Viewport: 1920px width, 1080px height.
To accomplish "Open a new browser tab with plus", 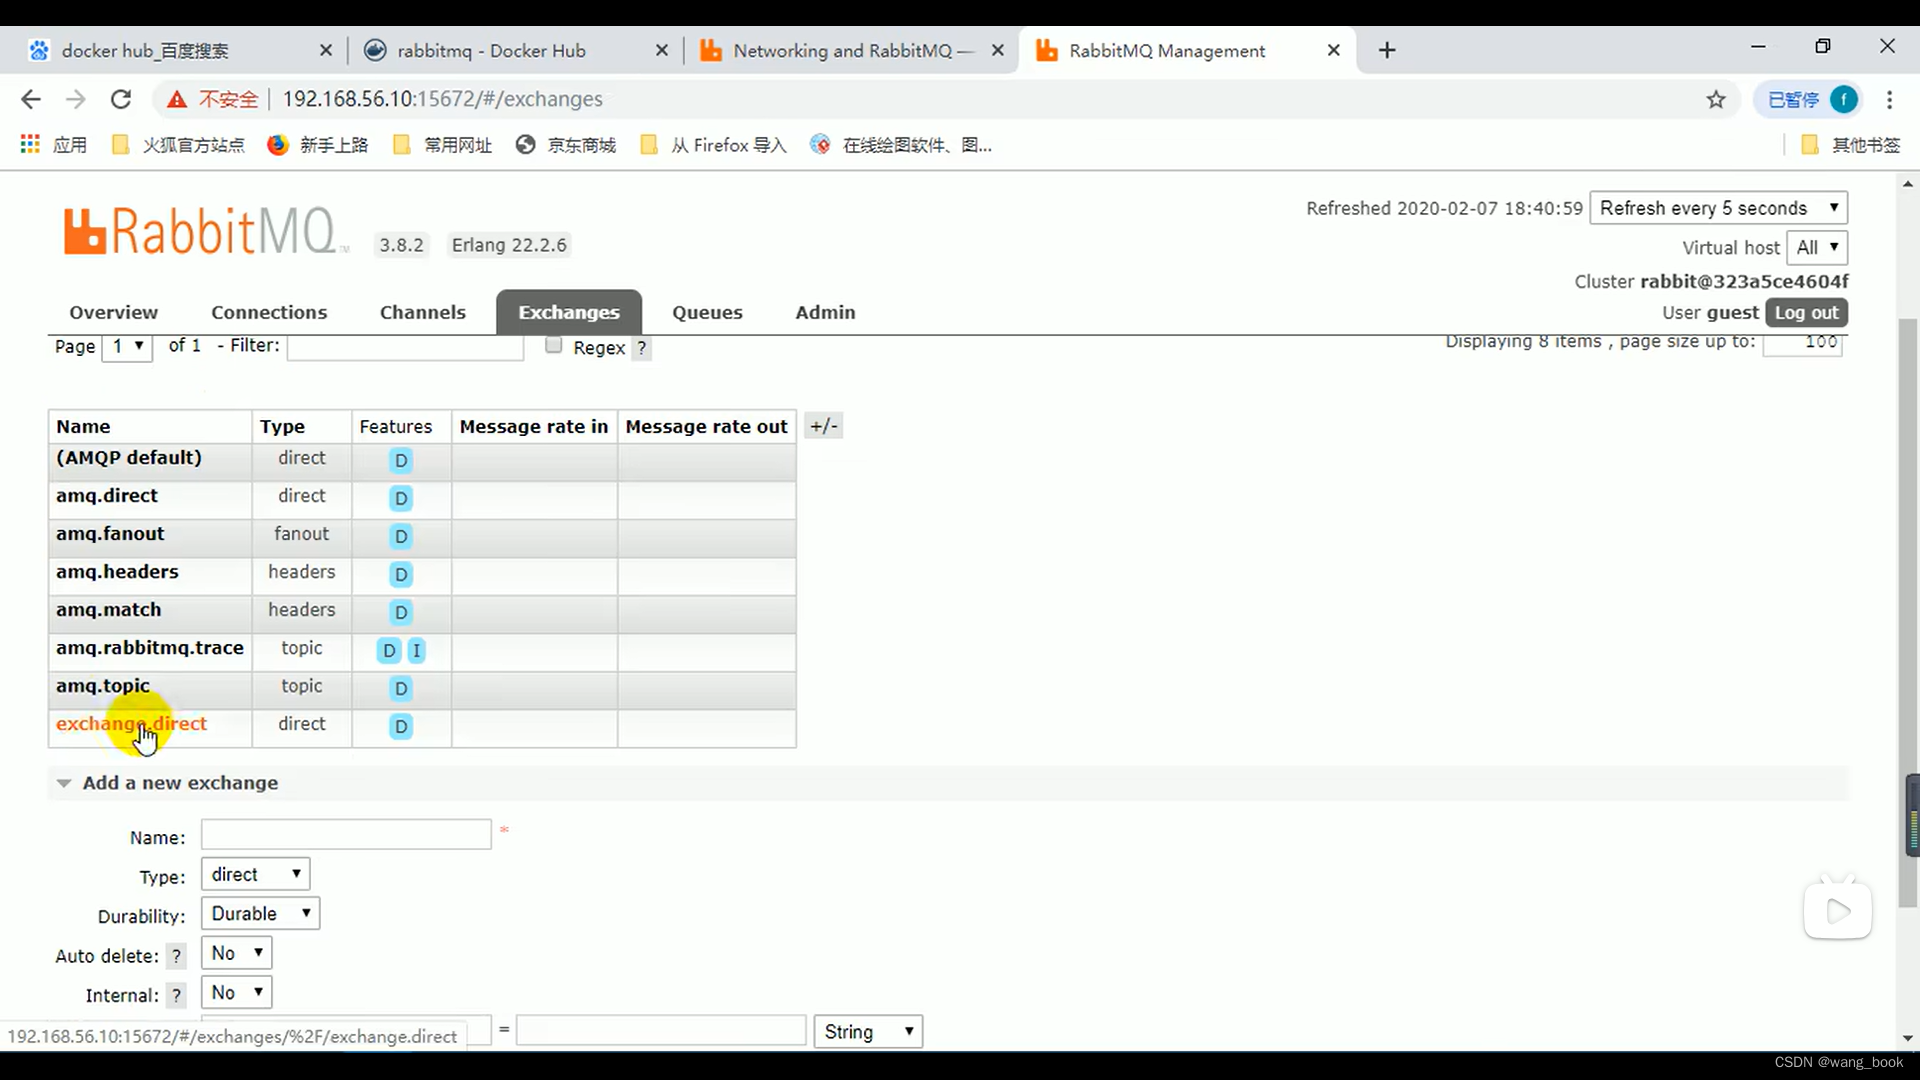I will pos(1387,50).
